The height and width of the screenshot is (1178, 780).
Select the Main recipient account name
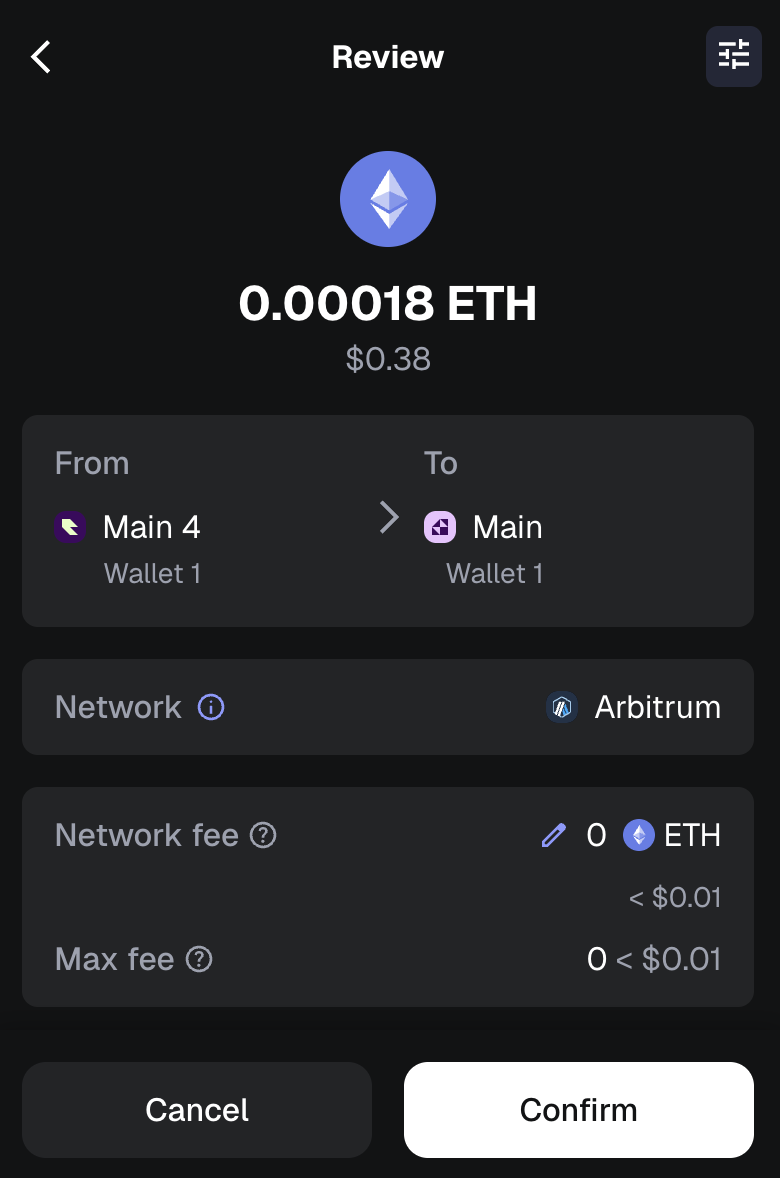click(507, 527)
